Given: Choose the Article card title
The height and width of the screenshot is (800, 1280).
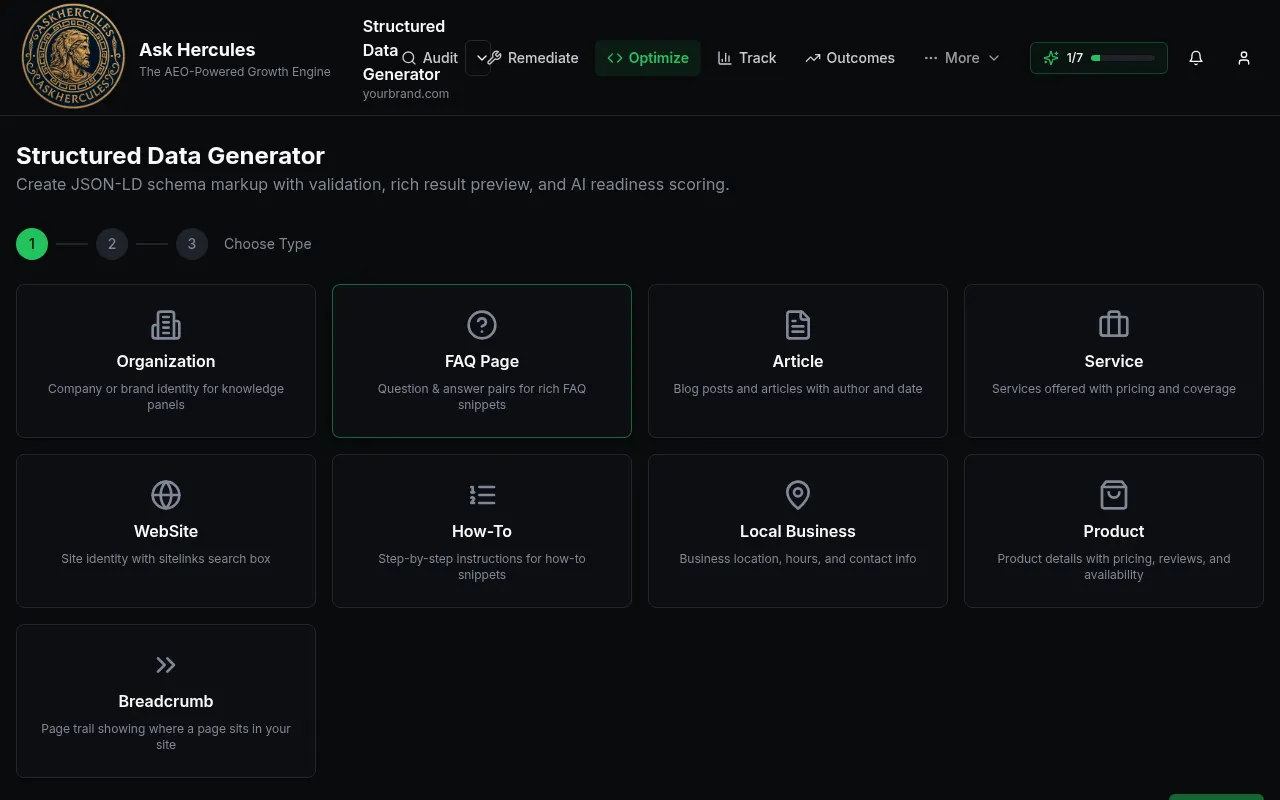Looking at the screenshot, I should 798,361.
